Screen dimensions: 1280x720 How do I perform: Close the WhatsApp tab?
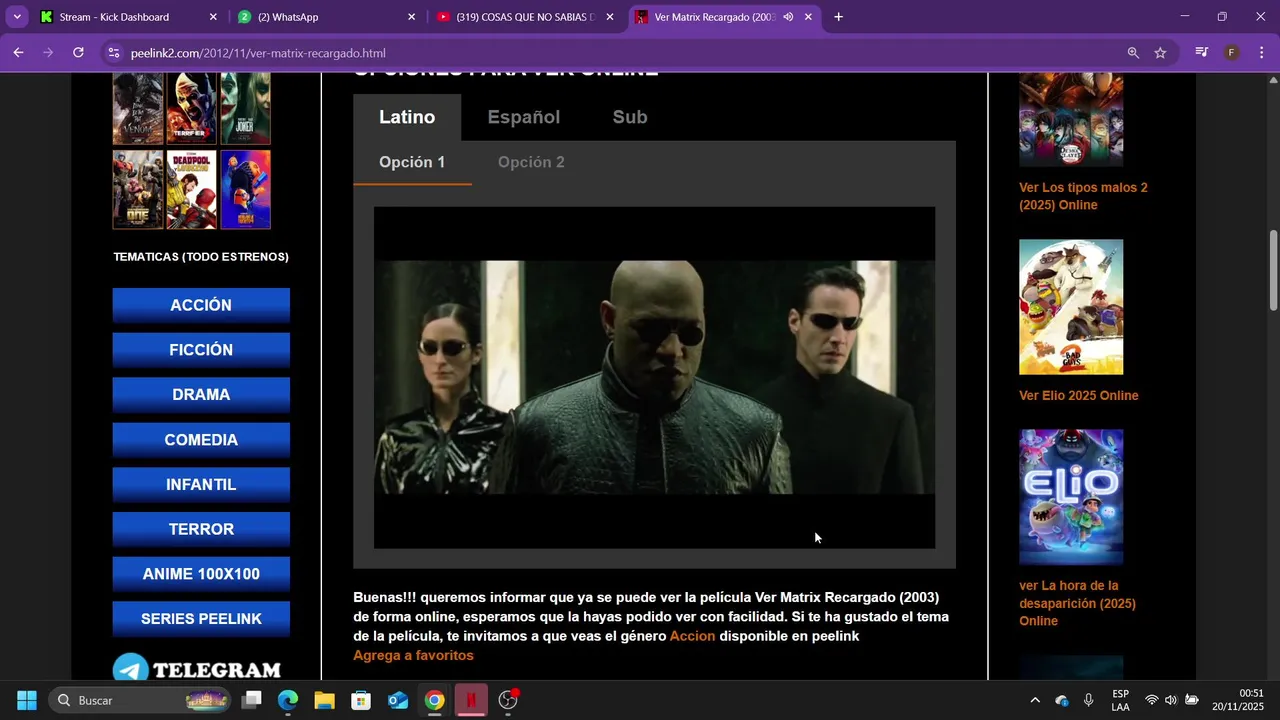click(x=411, y=17)
